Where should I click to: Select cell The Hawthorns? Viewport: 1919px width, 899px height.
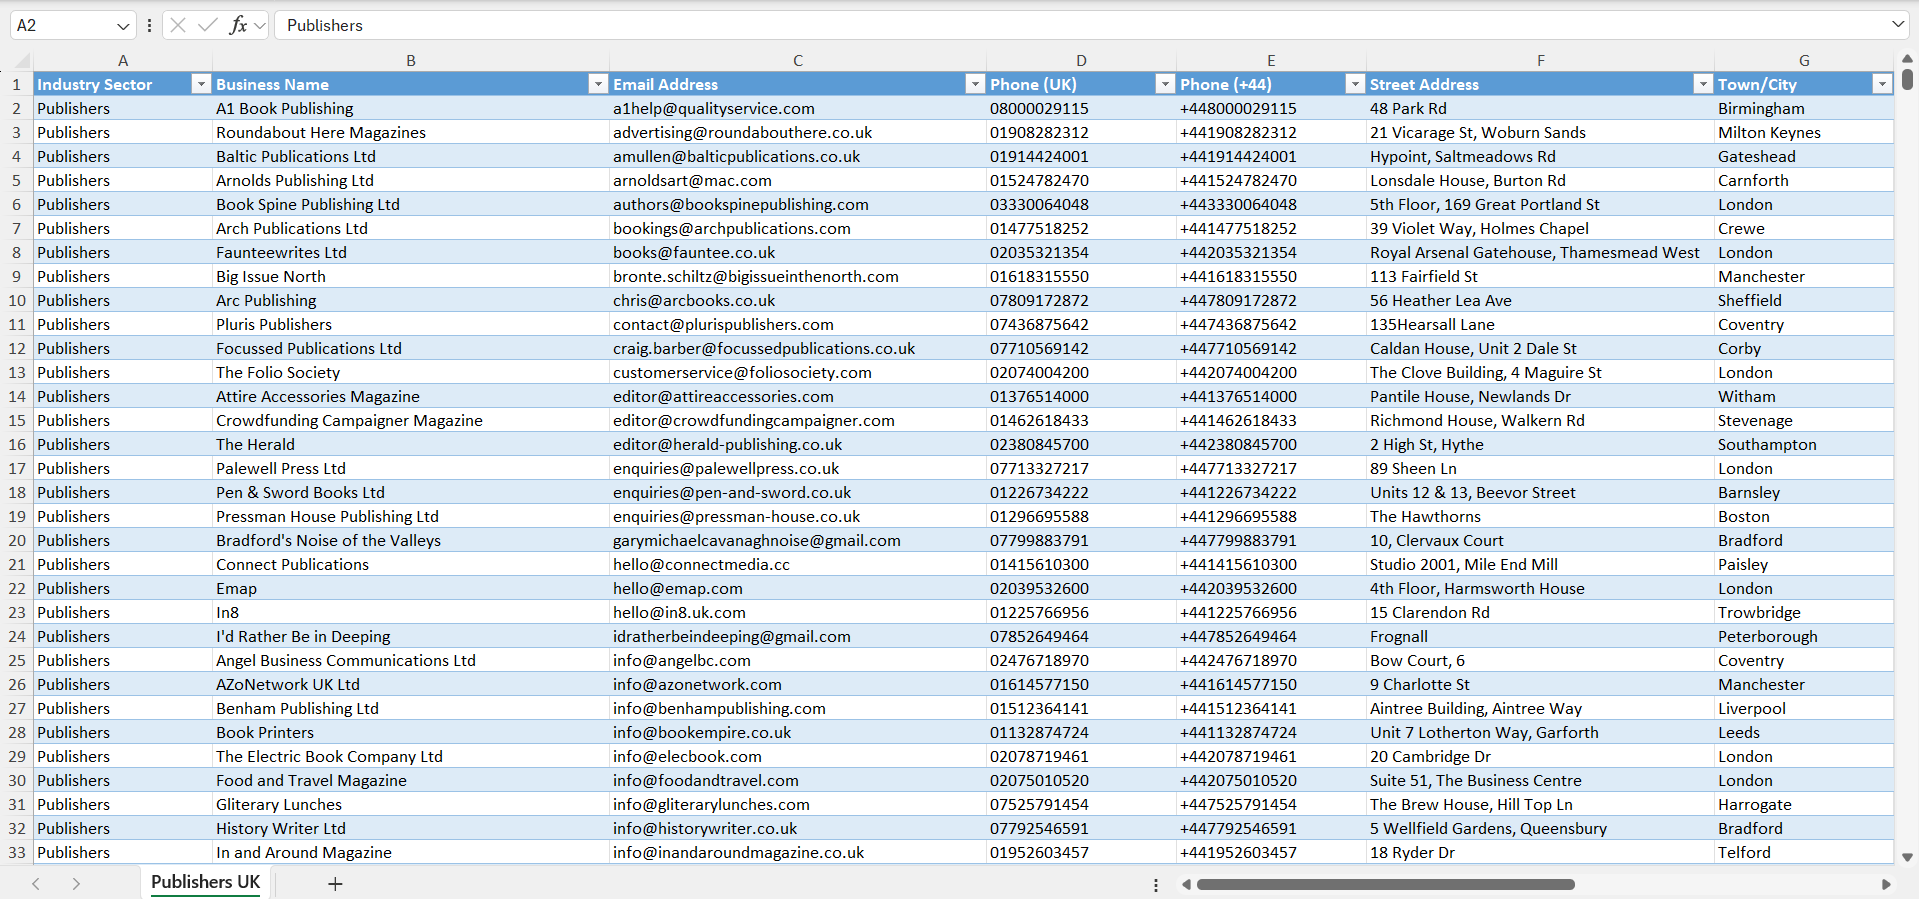pos(1540,516)
